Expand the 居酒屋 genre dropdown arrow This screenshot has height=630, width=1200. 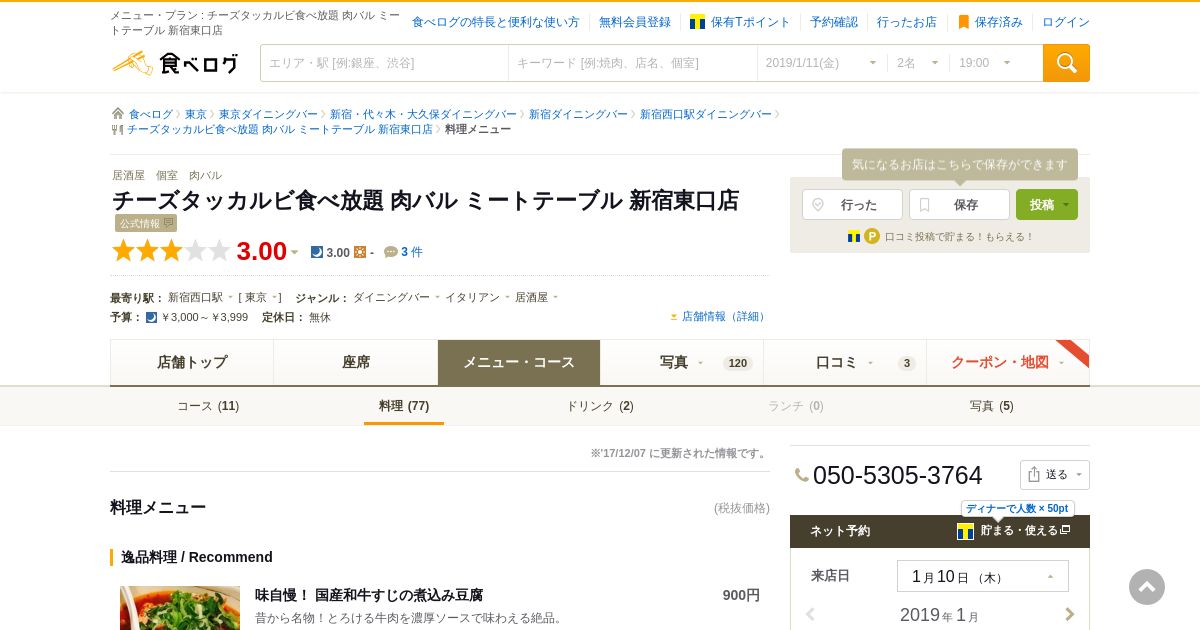[x=555, y=297]
